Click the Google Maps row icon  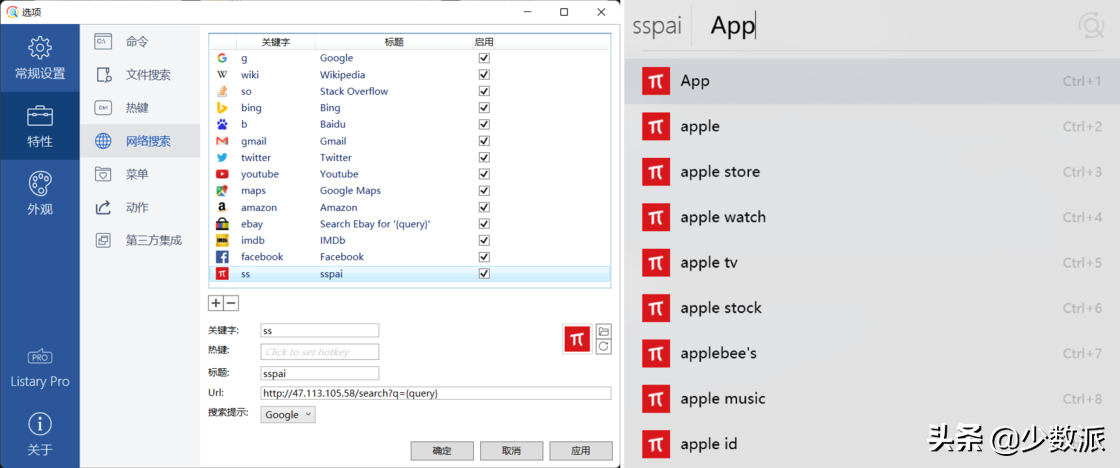coord(222,191)
